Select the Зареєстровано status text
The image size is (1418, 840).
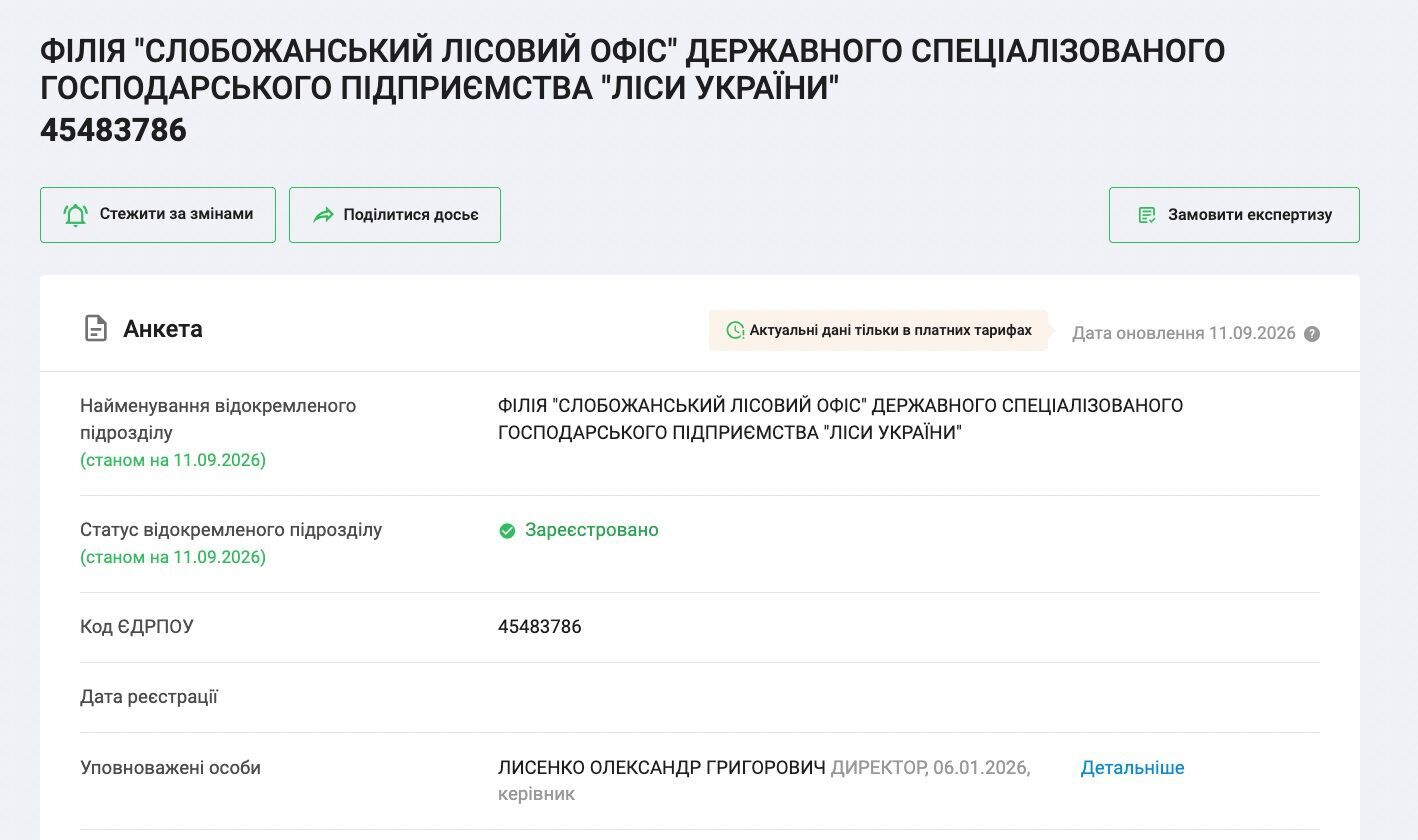point(592,530)
